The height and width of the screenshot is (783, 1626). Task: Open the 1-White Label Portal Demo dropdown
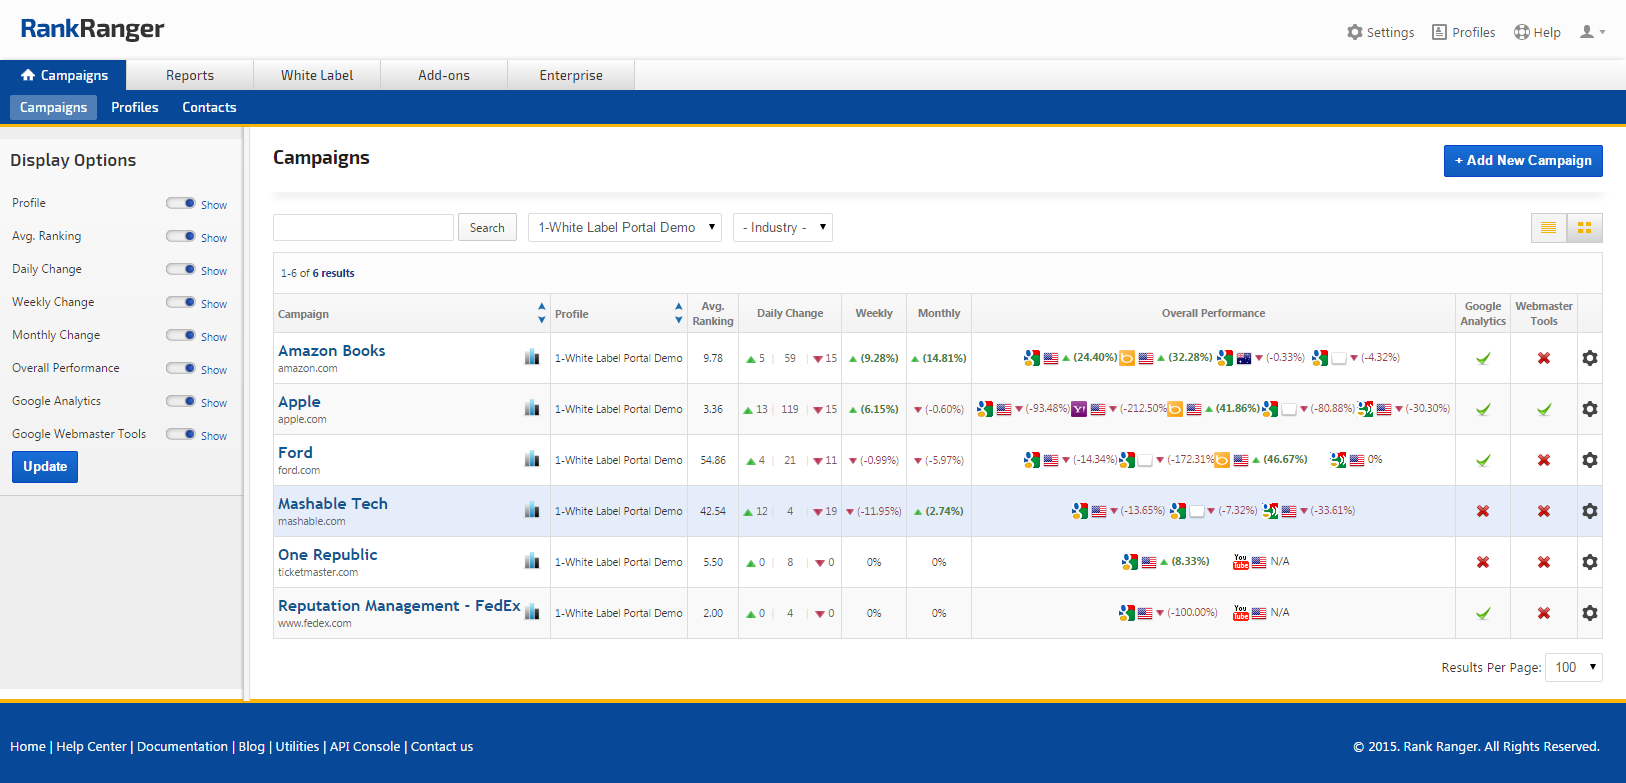click(625, 227)
